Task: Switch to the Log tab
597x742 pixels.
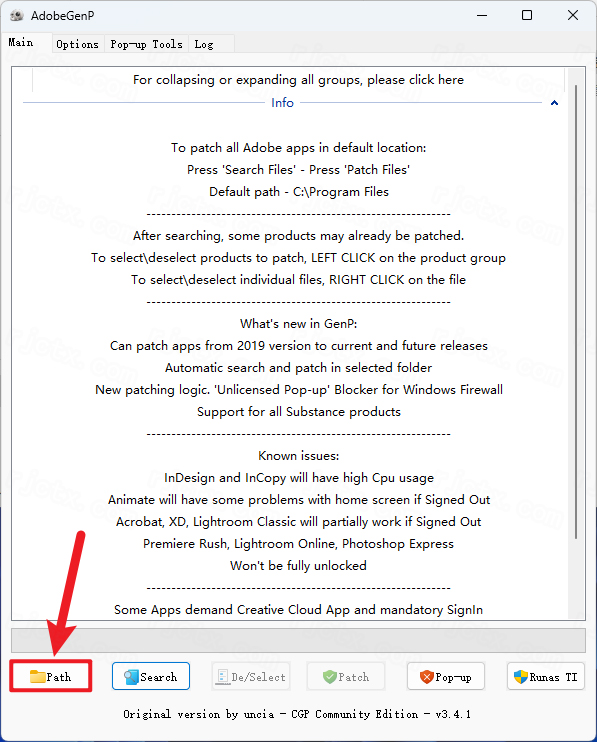Action: 211,44
